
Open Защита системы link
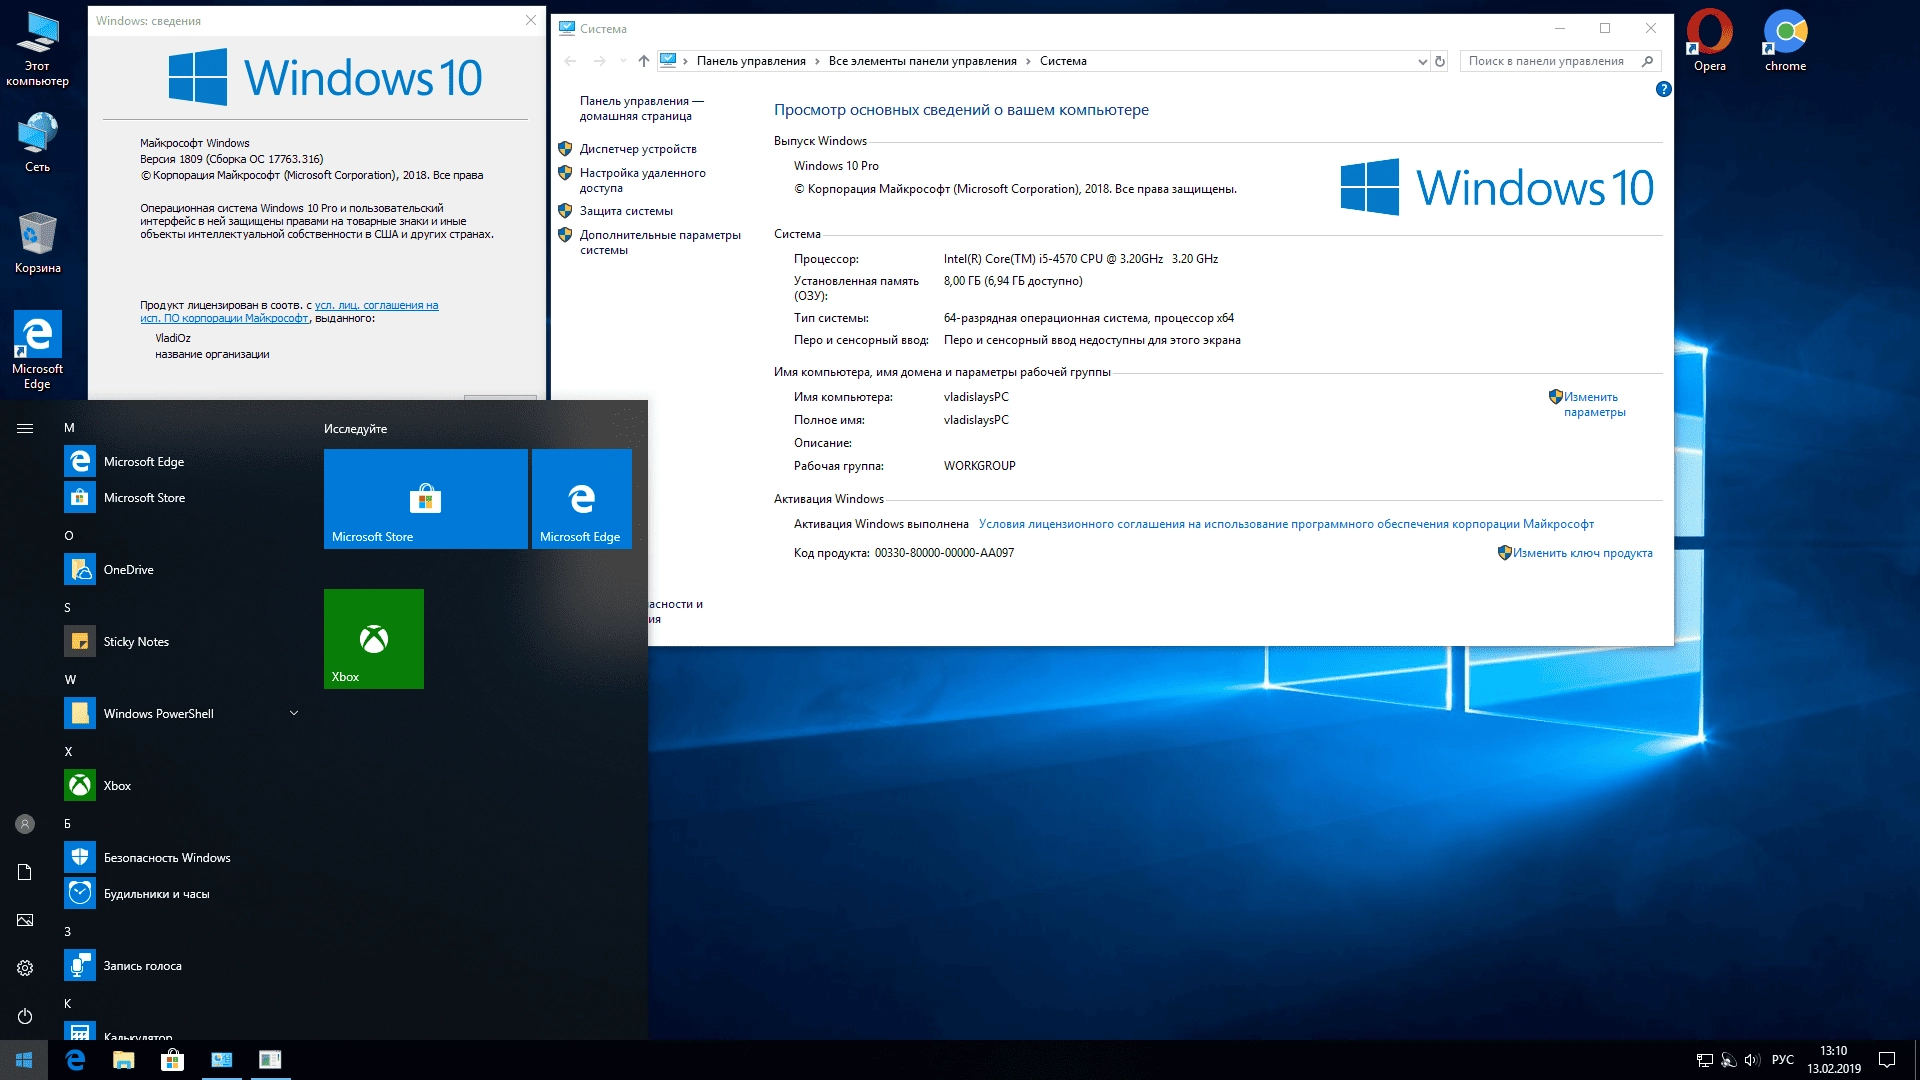tap(626, 211)
